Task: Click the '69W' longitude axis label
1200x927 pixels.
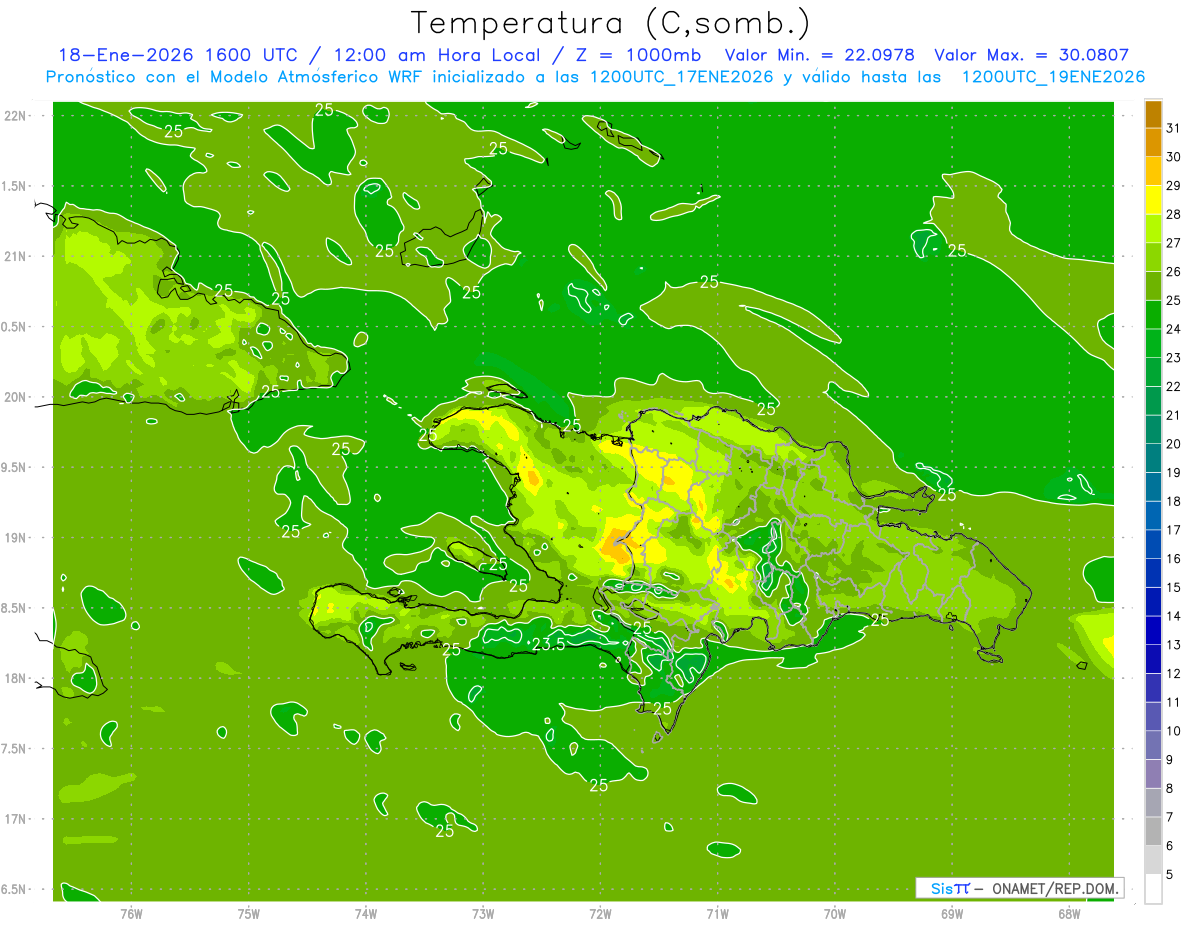Action: pyautogui.click(x=952, y=913)
